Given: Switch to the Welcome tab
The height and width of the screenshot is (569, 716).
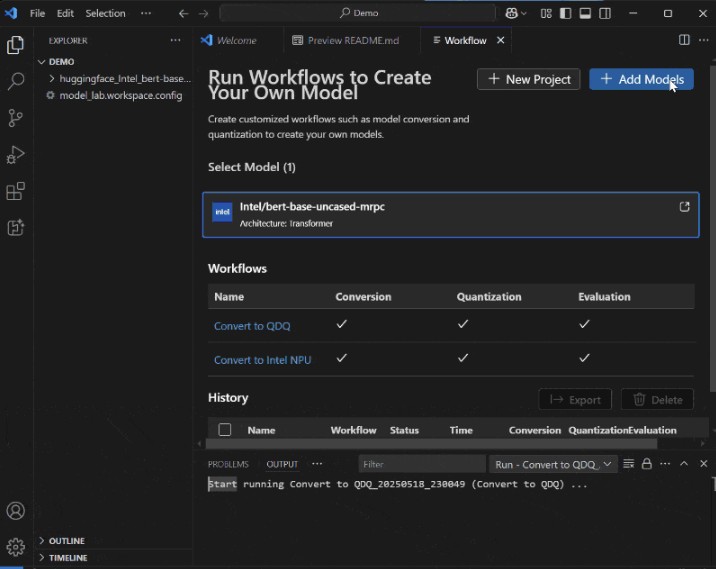Looking at the screenshot, I should click(x=237, y=41).
